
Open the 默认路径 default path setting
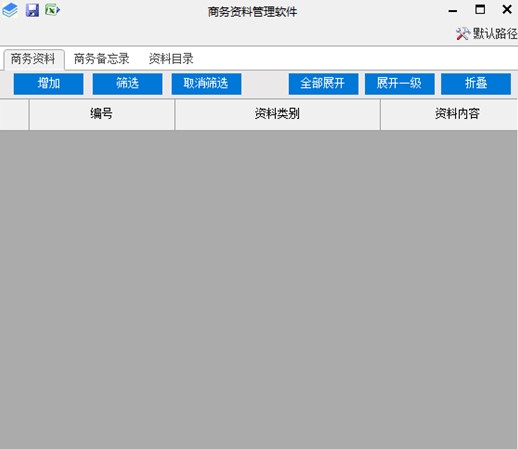tap(487, 33)
